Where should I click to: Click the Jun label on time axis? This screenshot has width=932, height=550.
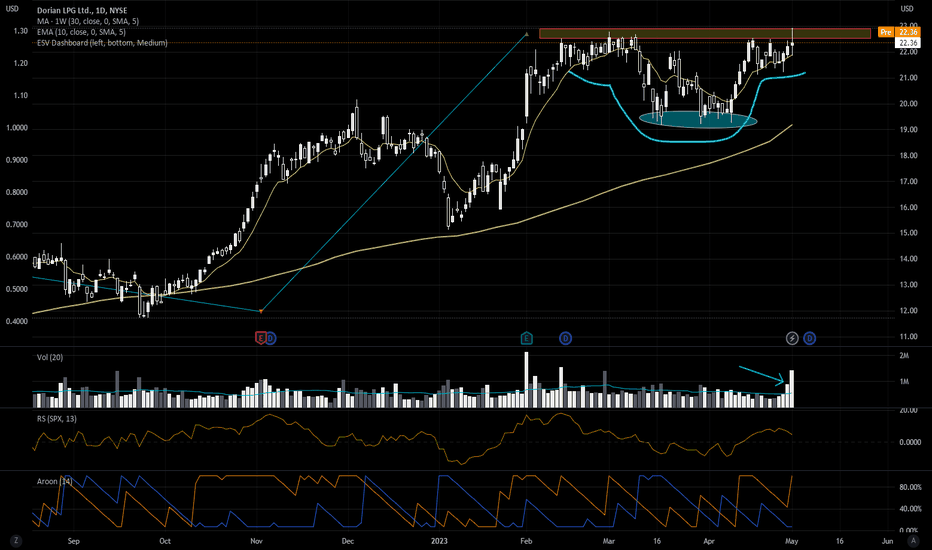[887, 541]
